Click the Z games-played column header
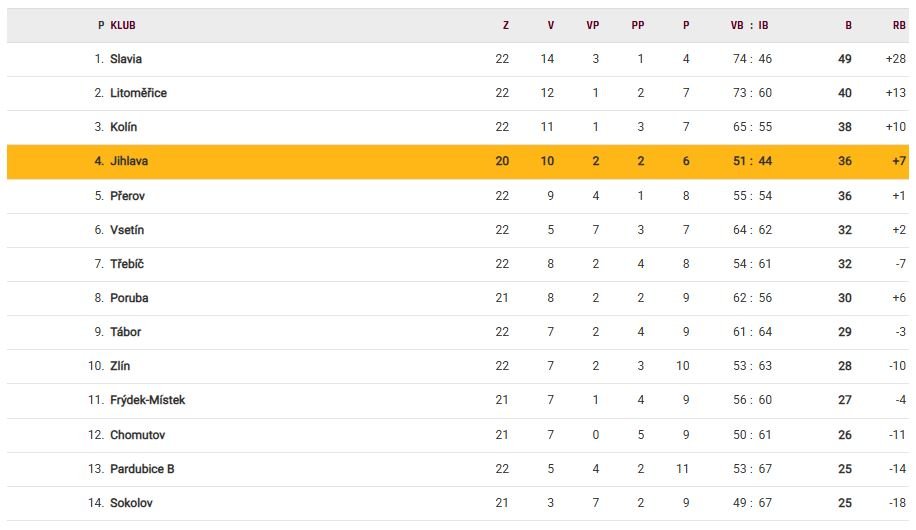Image resolution: width=916 pixels, height=530 pixels. click(x=505, y=26)
